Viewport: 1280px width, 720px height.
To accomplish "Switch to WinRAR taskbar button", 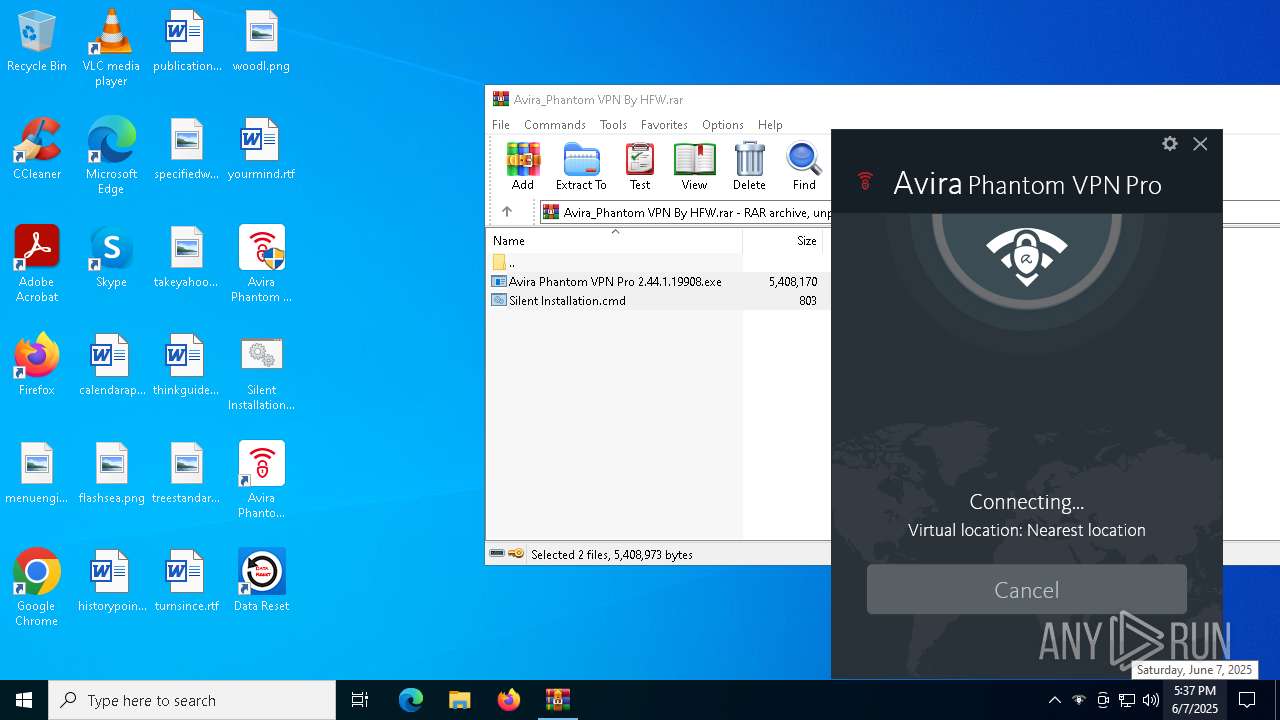I will 558,700.
